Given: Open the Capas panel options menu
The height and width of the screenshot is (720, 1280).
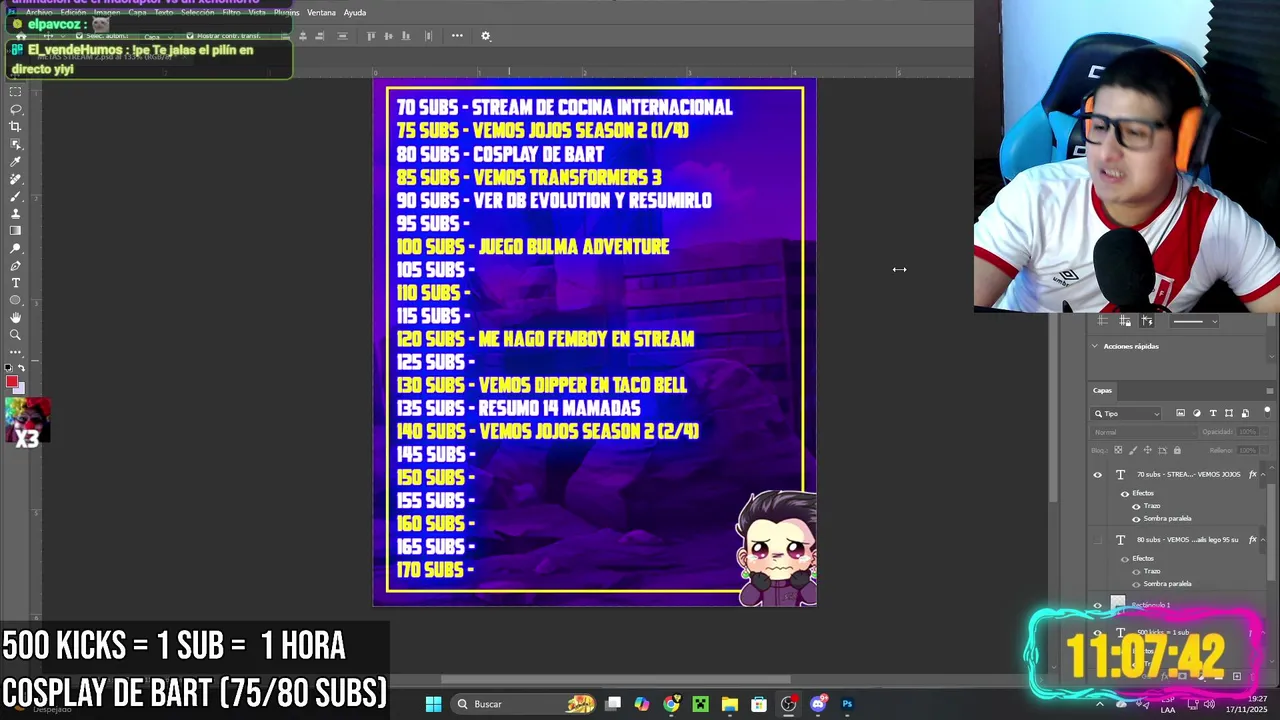Looking at the screenshot, I should pyautogui.click(x=1270, y=391).
